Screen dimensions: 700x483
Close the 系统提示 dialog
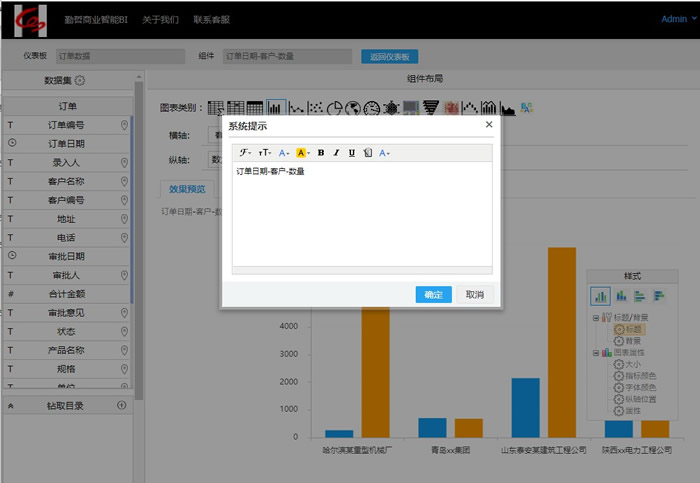click(489, 125)
